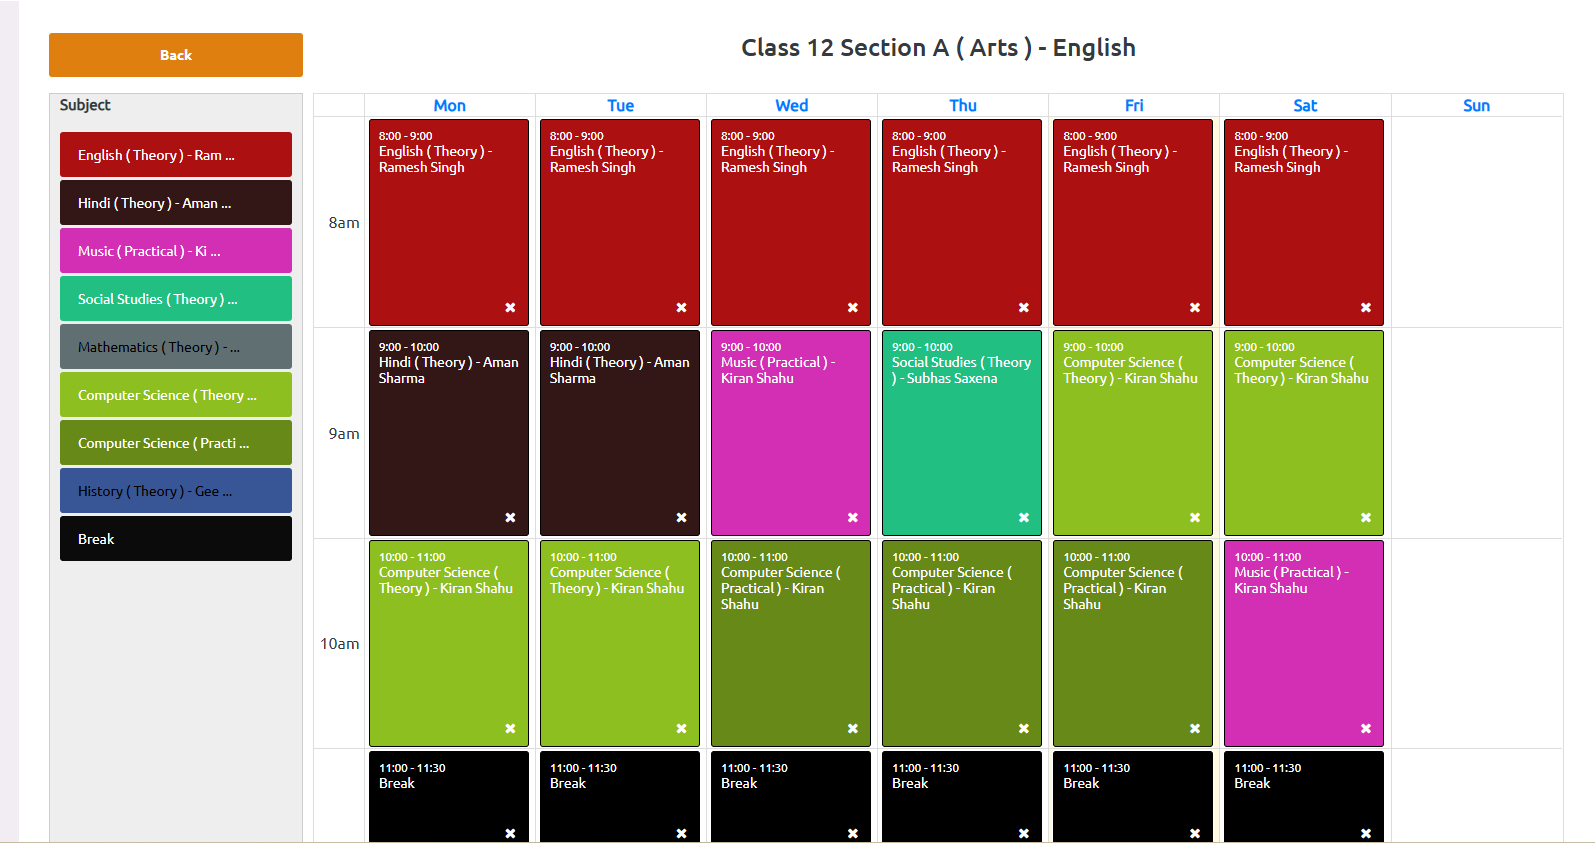Delete Saturday 8:00 English slot X icon
The image size is (1595, 843).
pyautogui.click(x=1366, y=308)
